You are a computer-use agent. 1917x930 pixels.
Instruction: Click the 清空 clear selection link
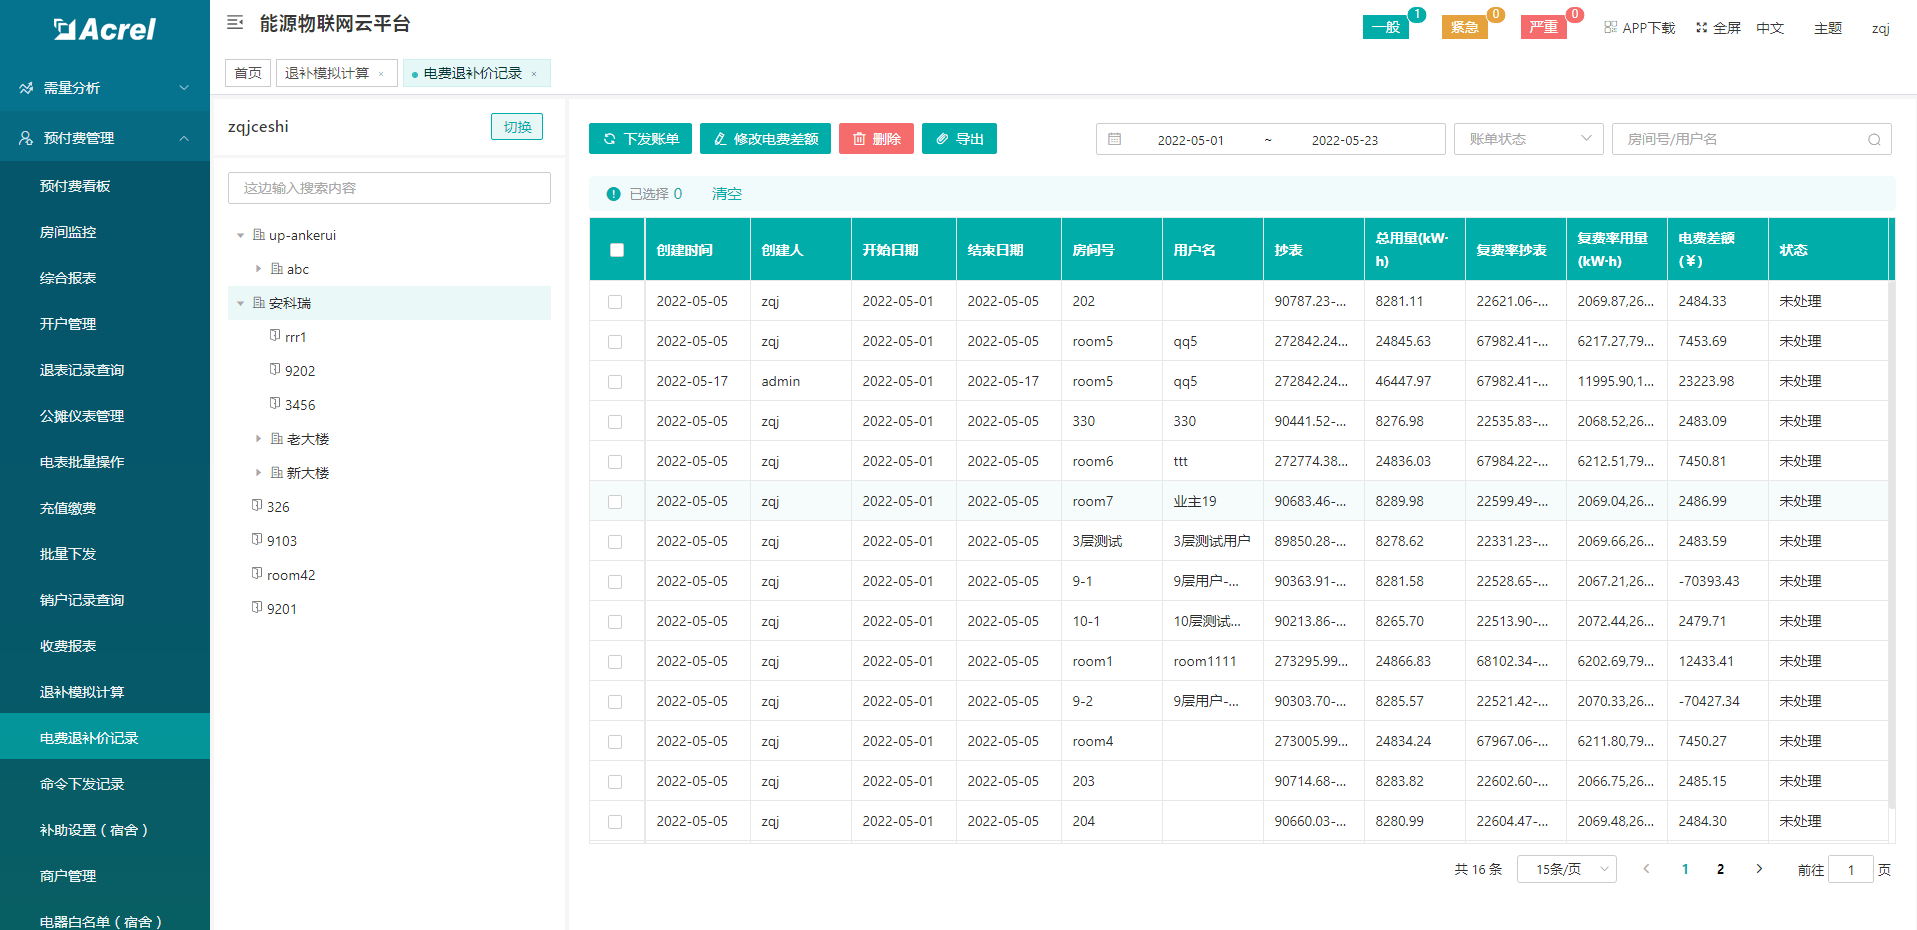click(x=727, y=194)
